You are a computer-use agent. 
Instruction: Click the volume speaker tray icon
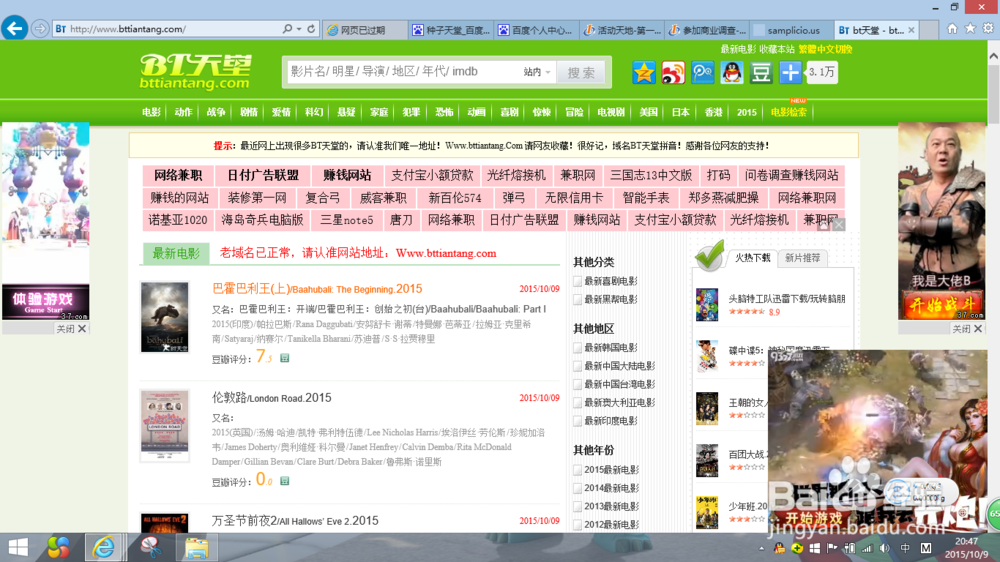(884, 548)
